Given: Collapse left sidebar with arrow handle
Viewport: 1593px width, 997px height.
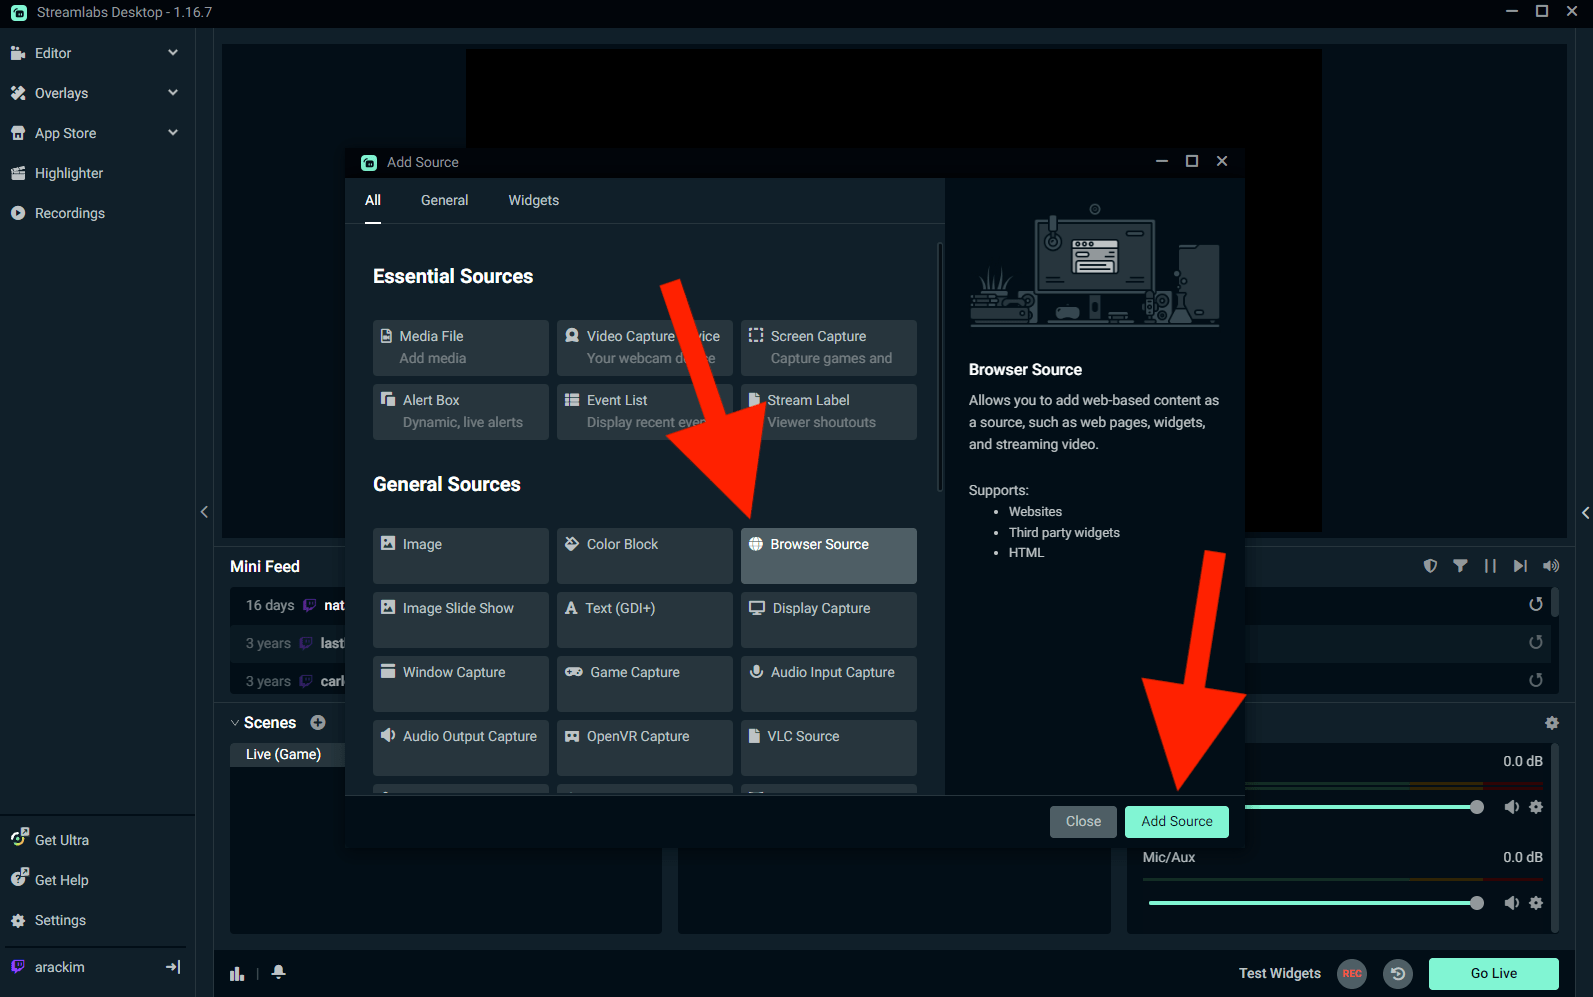Looking at the screenshot, I should (x=204, y=512).
